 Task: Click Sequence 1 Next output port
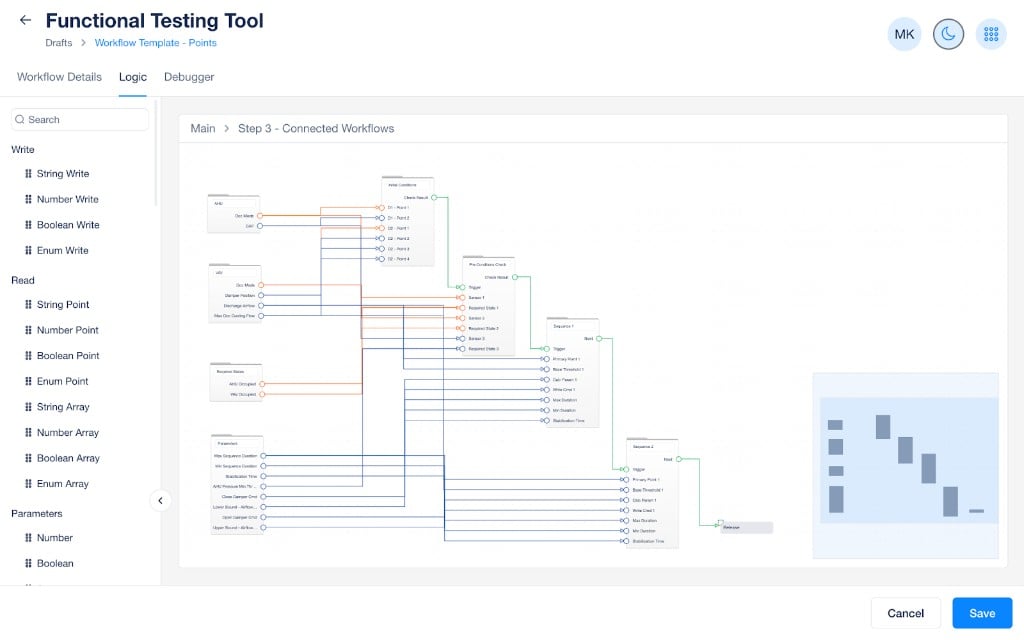click(599, 338)
